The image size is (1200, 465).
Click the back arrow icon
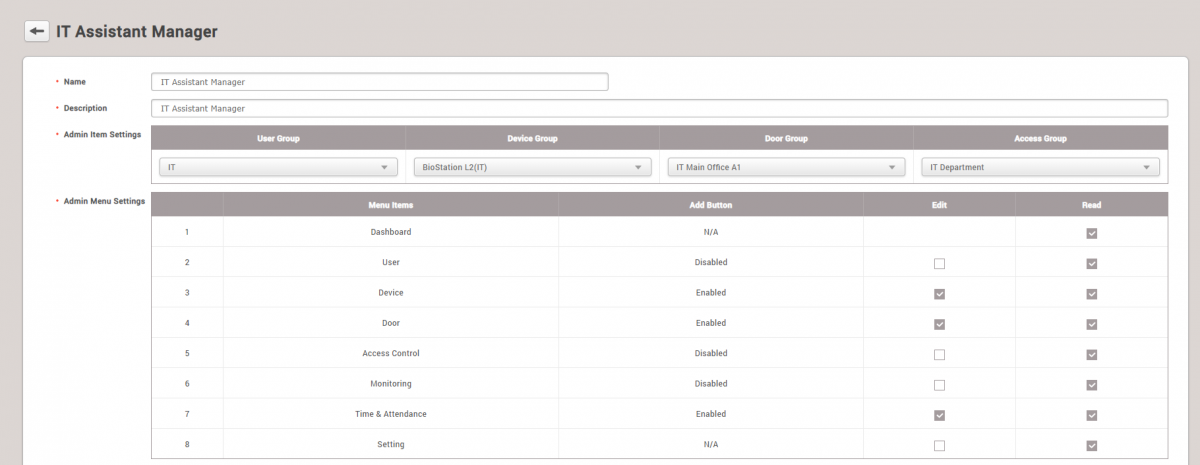click(x=37, y=31)
